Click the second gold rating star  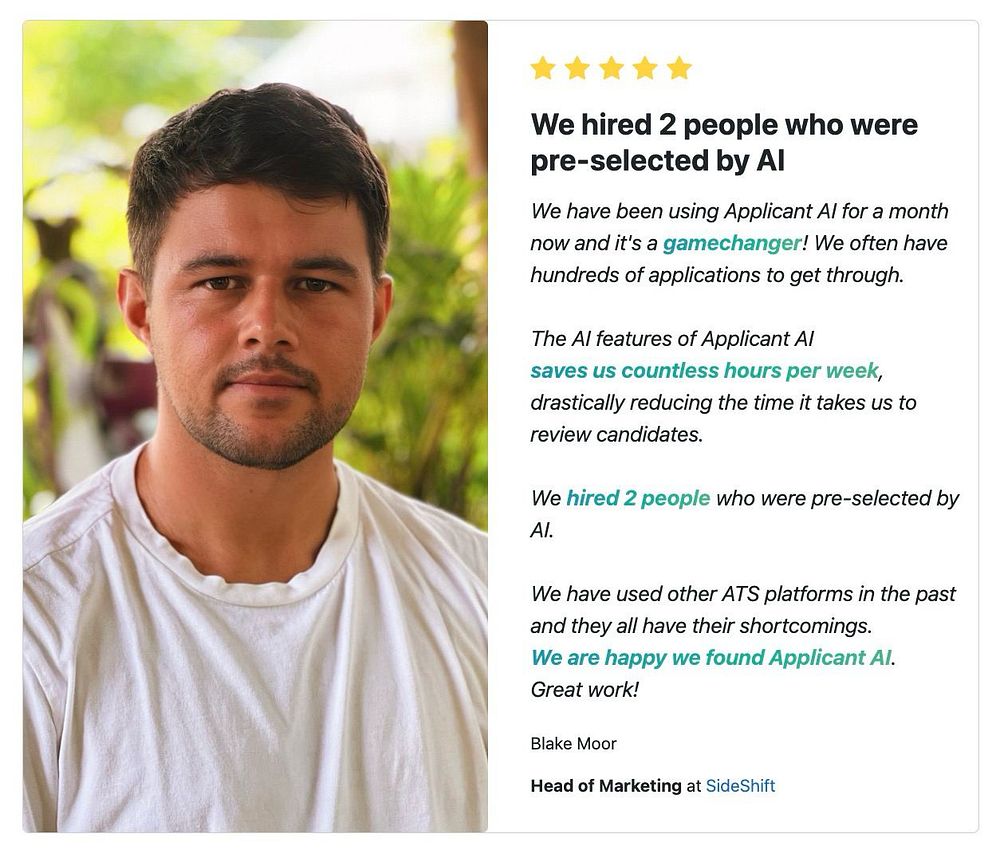click(577, 68)
